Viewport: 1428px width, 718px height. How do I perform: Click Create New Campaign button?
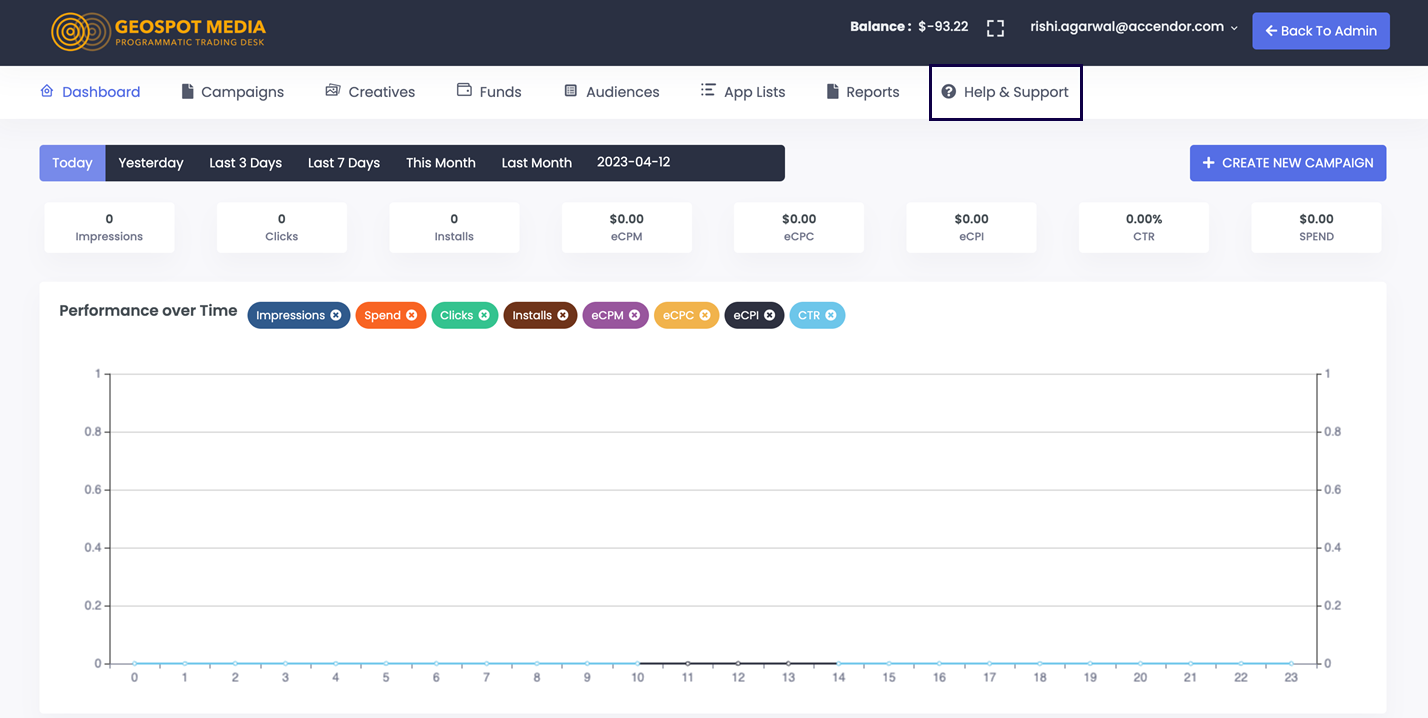tap(1287, 163)
